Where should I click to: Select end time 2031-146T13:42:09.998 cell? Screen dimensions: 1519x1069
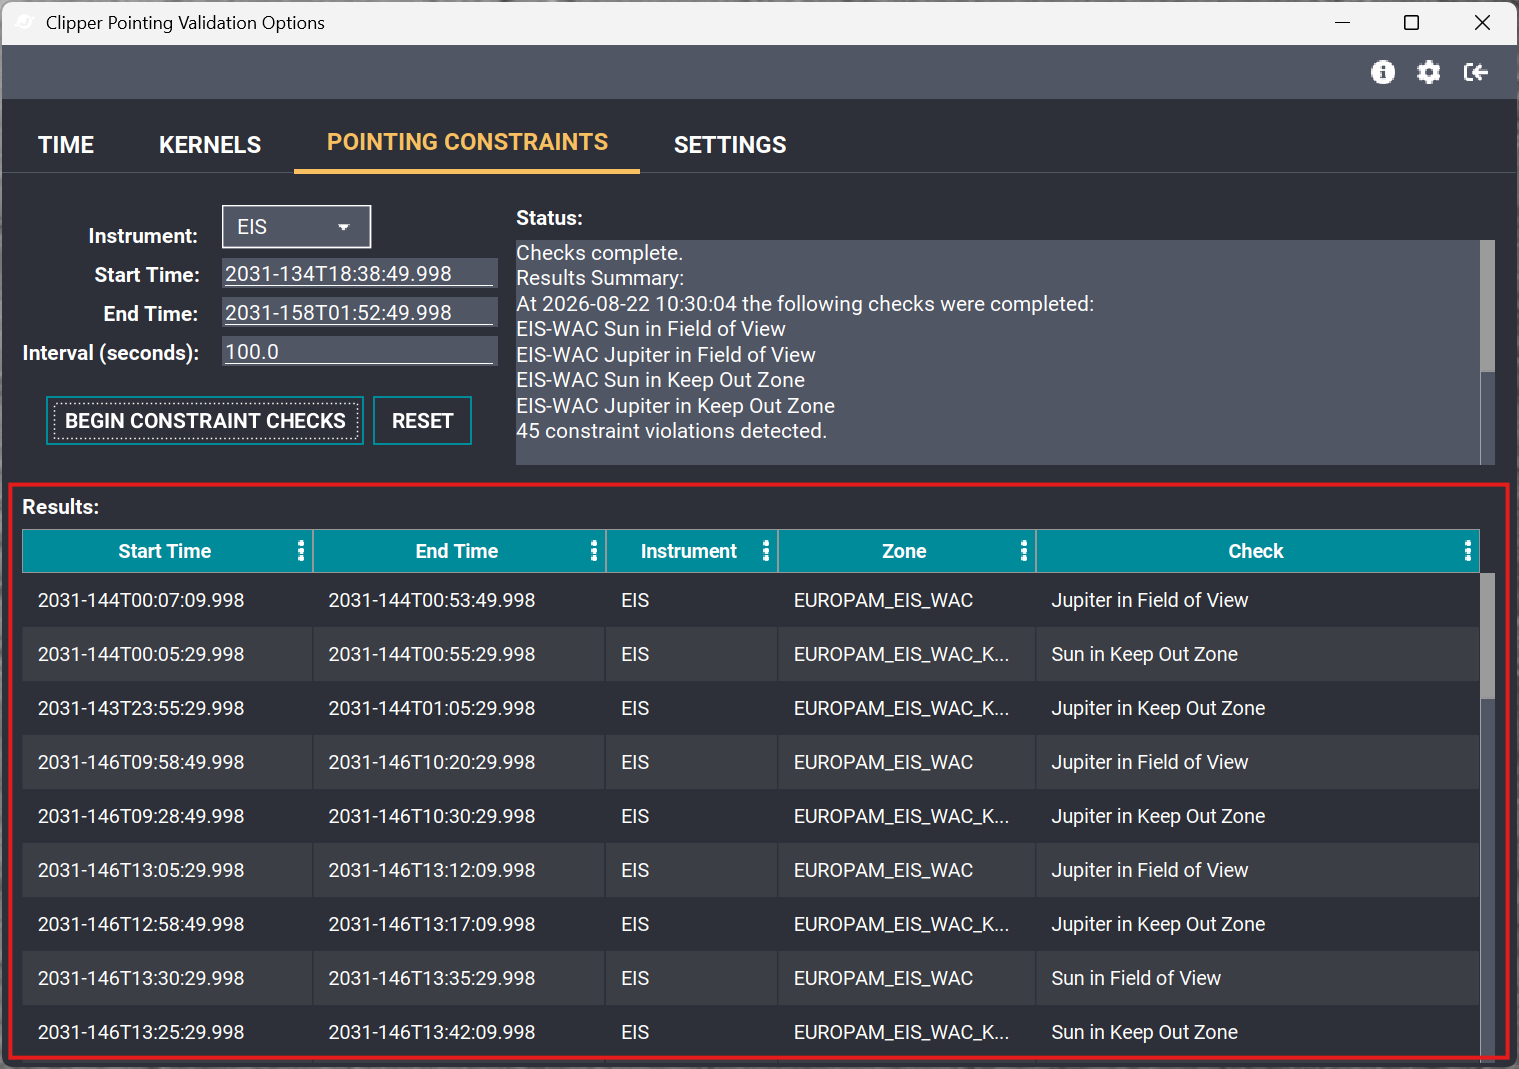point(459,1032)
